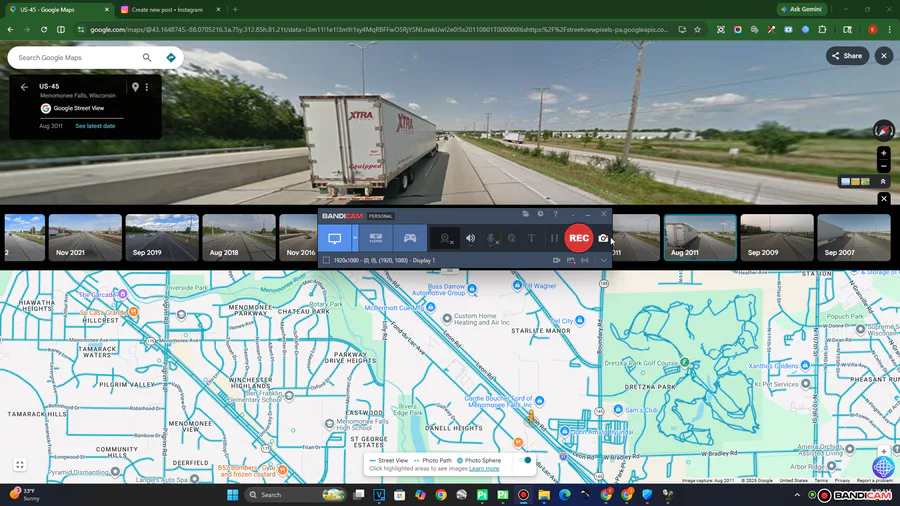Select the Nov 2021 Street View thumbnail
The height and width of the screenshot is (506, 900).
coord(85,238)
